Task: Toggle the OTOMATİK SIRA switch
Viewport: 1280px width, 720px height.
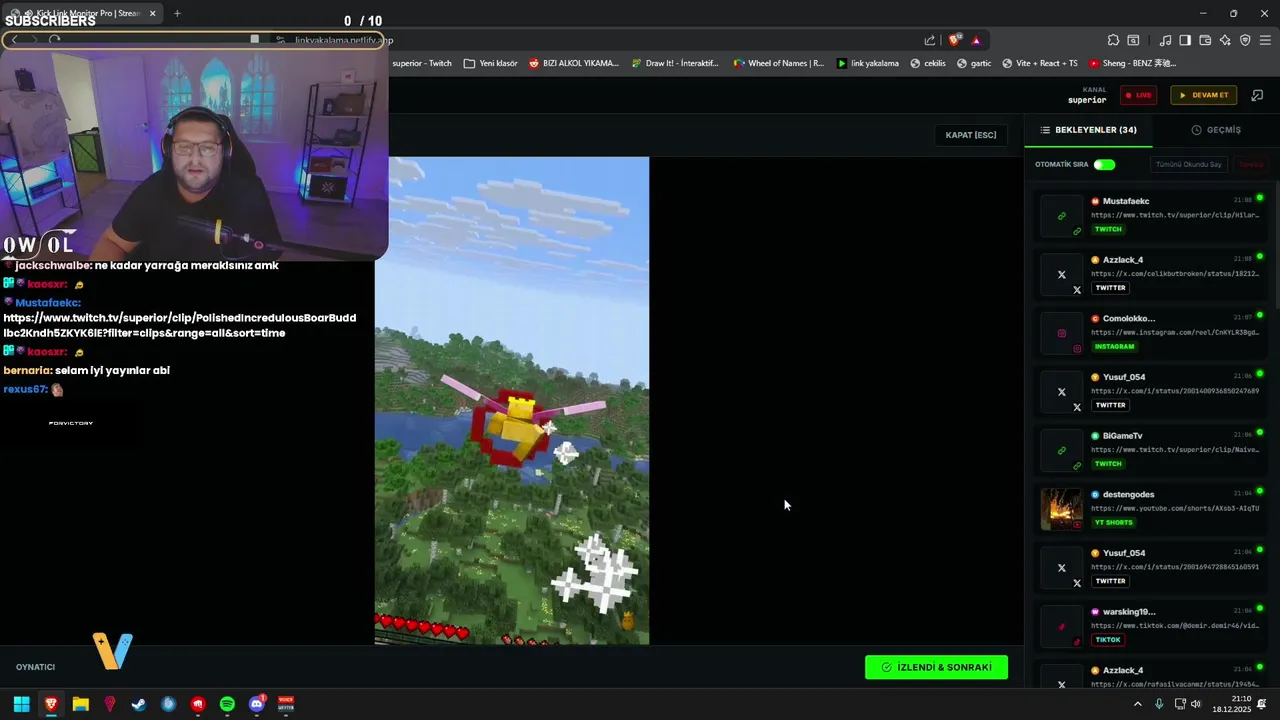Action: (x=1104, y=164)
